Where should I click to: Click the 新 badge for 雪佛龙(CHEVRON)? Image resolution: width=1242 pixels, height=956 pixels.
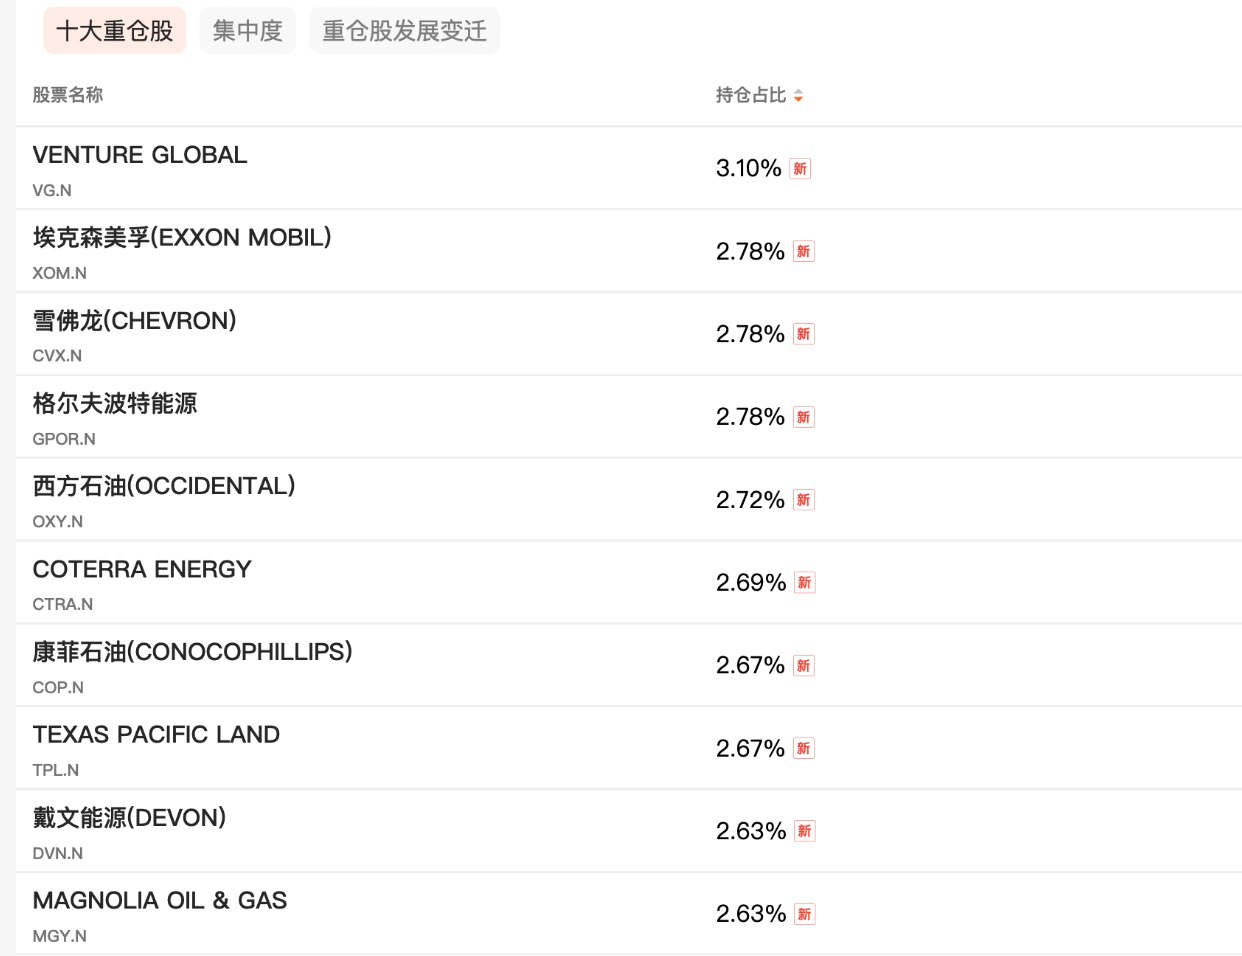[x=805, y=334]
